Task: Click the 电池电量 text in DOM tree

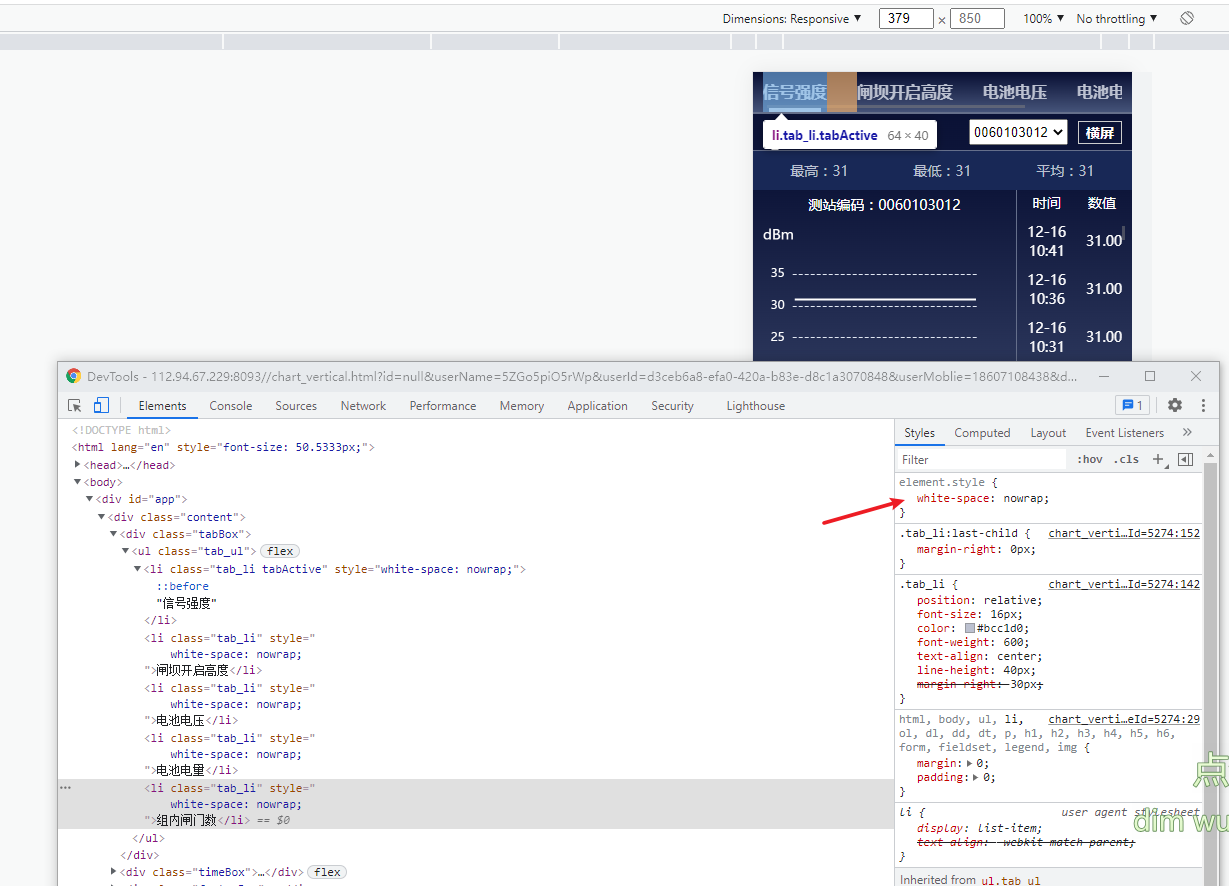Action: [x=181, y=770]
